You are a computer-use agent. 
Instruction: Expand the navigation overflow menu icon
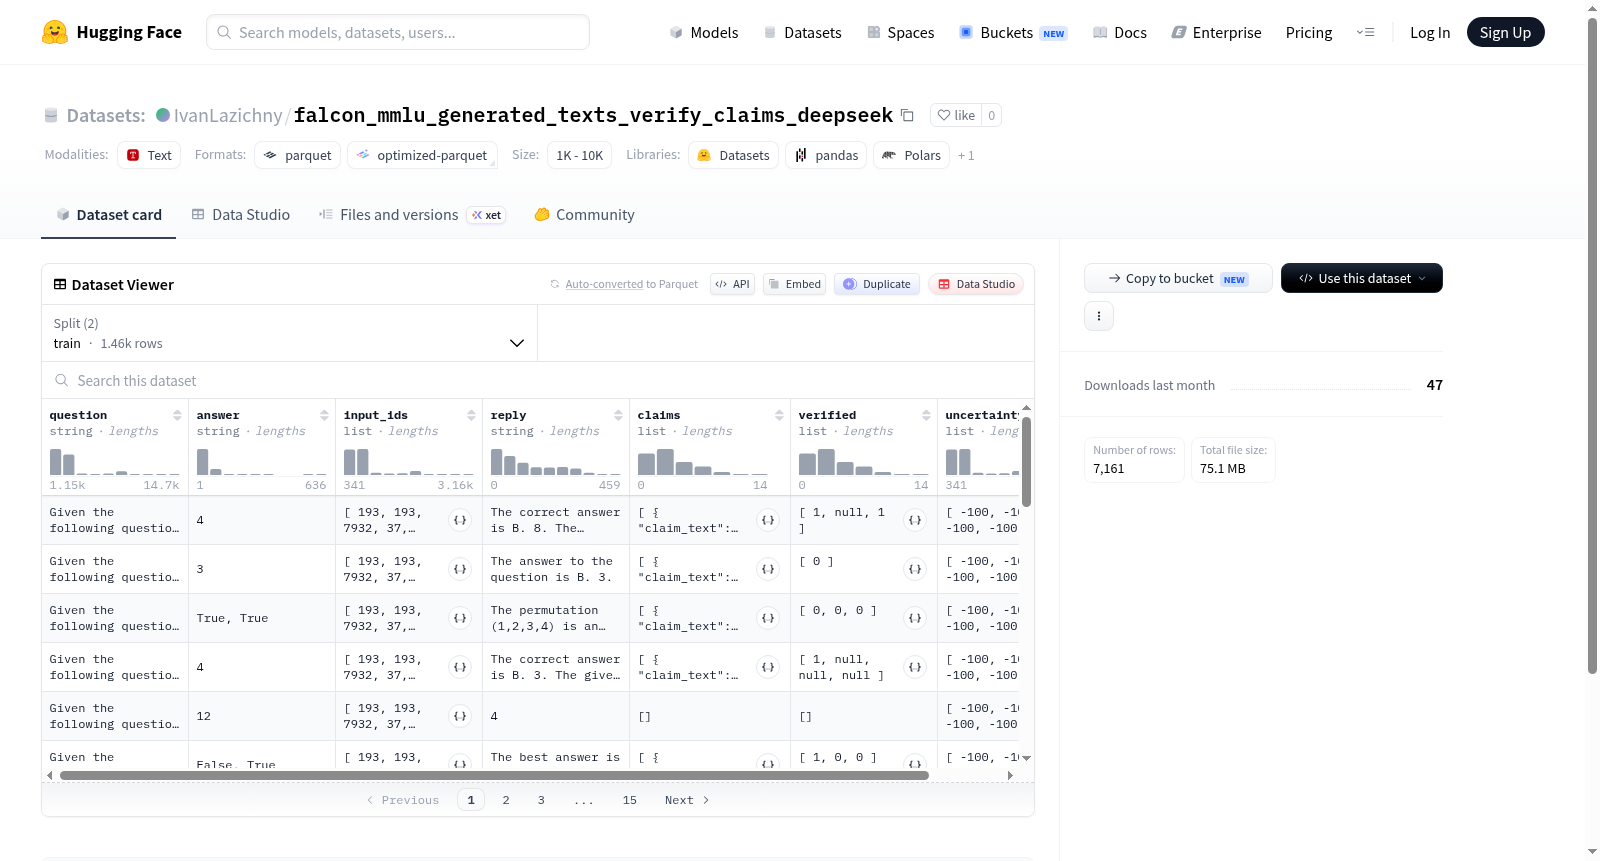[1365, 32]
